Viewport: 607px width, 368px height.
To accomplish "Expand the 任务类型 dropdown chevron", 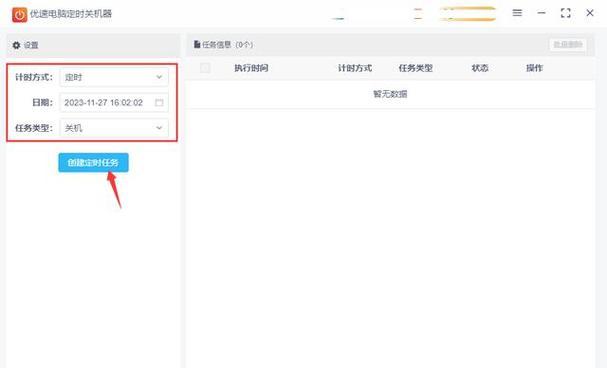I will 159,128.
